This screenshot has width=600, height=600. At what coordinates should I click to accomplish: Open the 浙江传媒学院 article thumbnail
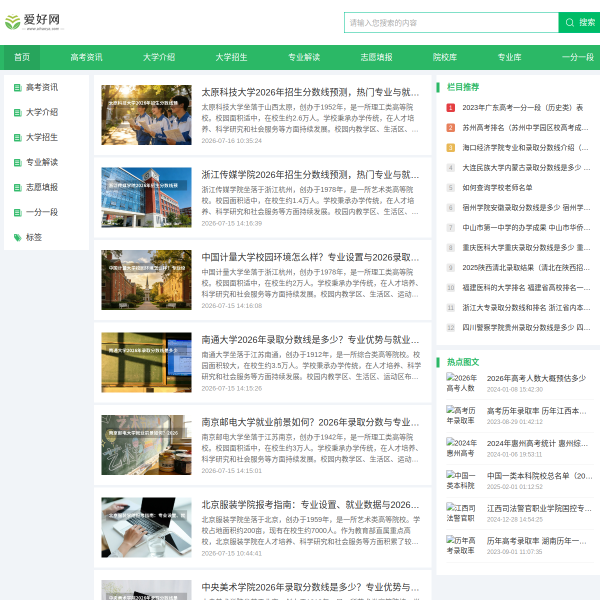[146, 197]
